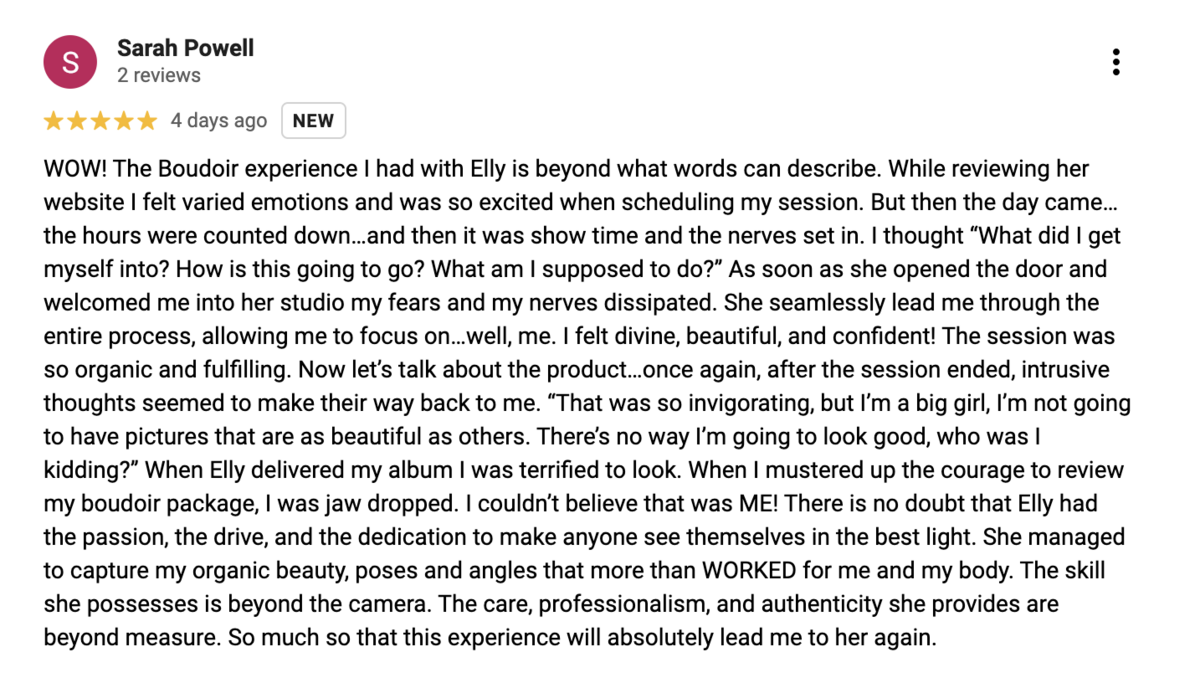Click the NEW badge beside the date
This screenshot has width=1200, height=688.
click(x=314, y=121)
